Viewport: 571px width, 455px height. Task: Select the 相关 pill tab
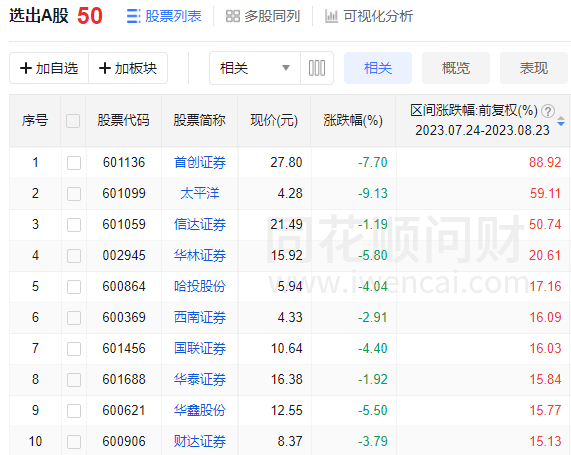click(x=378, y=68)
